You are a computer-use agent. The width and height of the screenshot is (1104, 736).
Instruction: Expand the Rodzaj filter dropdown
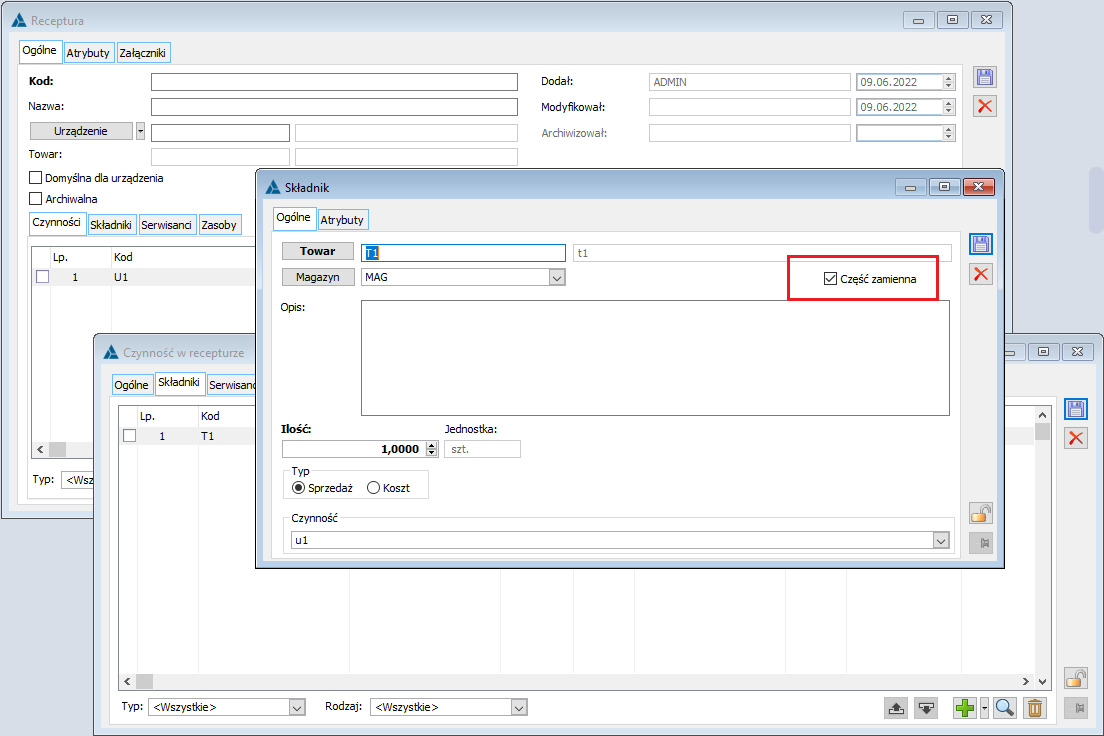coord(519,707)
